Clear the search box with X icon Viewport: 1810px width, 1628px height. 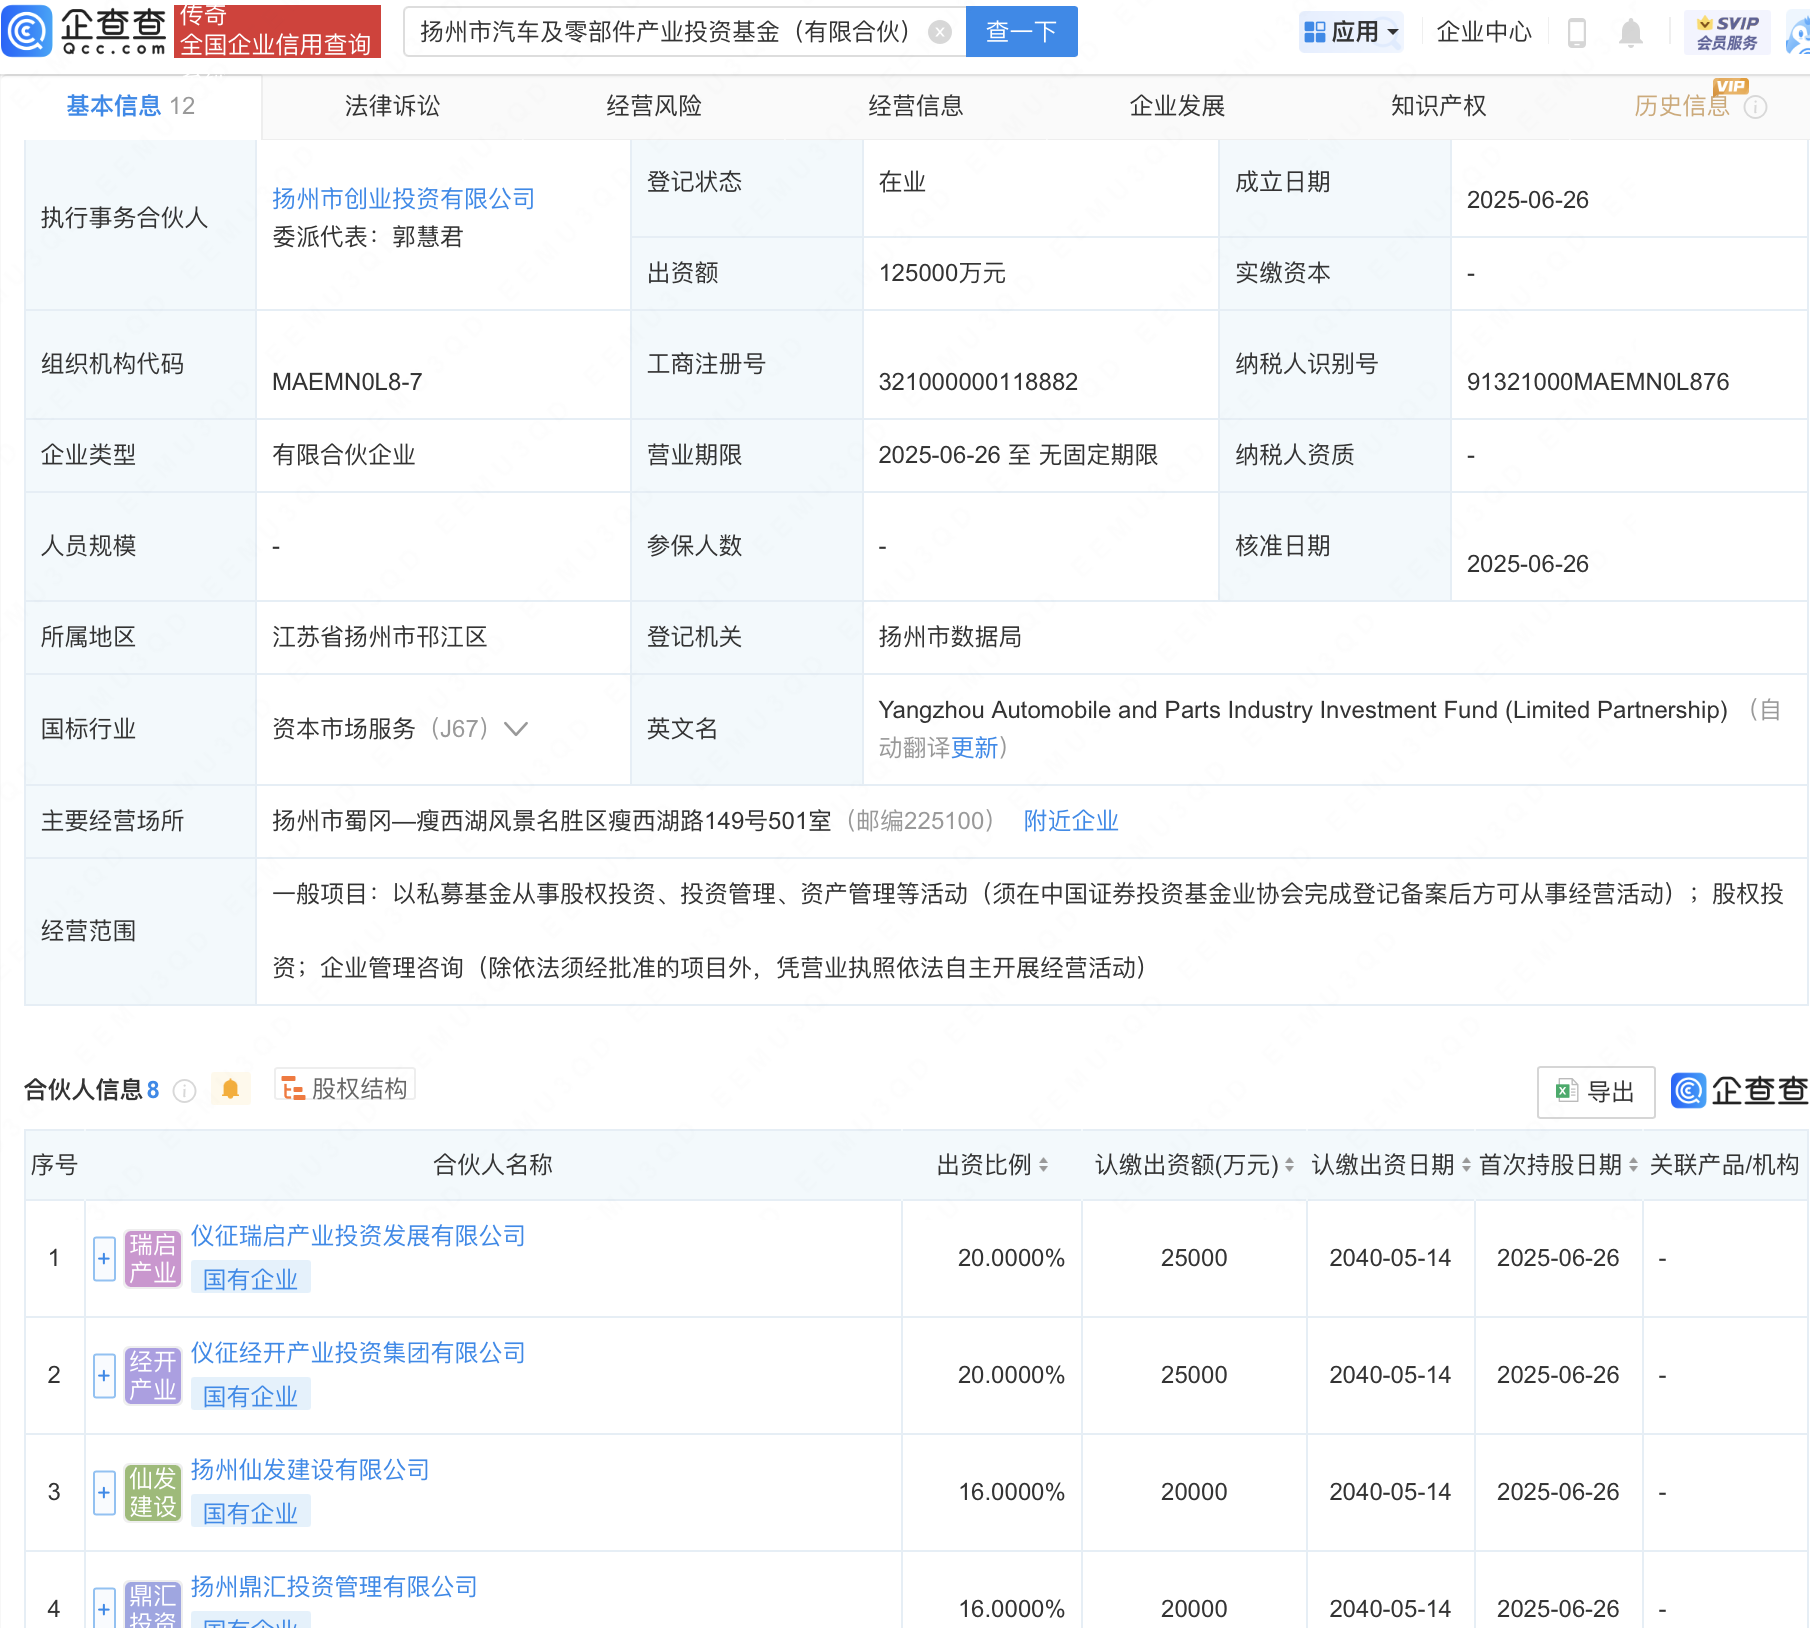(940, 32)
